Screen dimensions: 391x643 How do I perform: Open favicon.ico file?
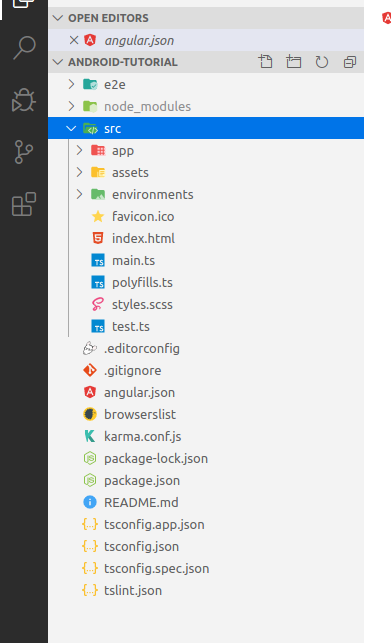pyautogui.click(x=143, y=217)
